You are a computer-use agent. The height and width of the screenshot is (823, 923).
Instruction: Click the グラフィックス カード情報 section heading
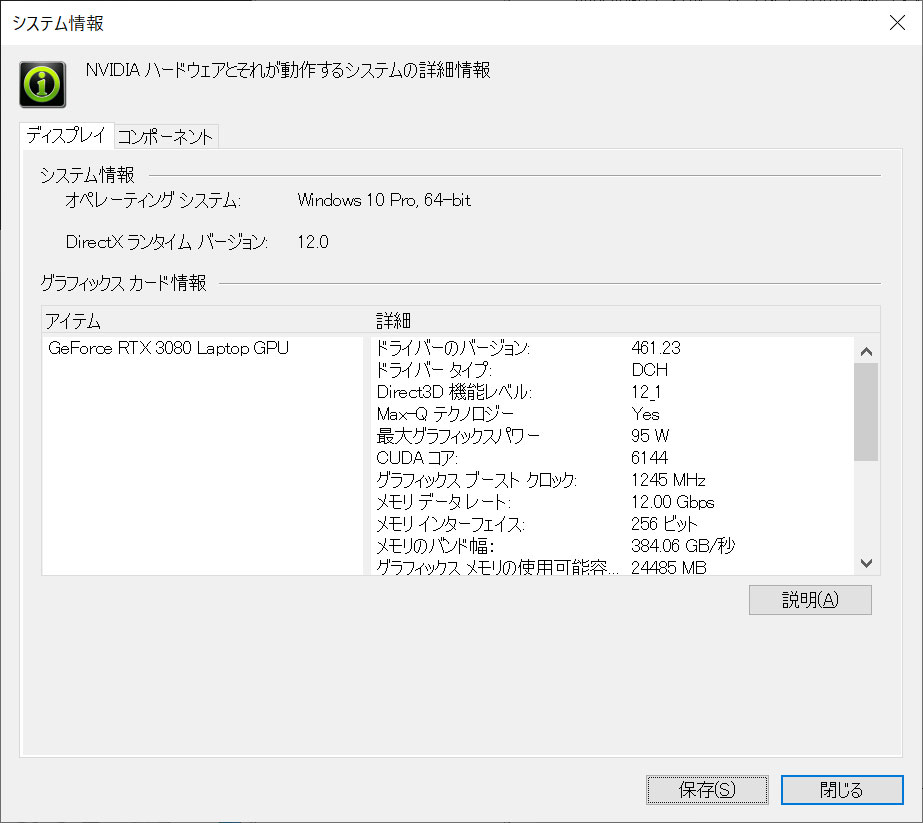[123, 283]
